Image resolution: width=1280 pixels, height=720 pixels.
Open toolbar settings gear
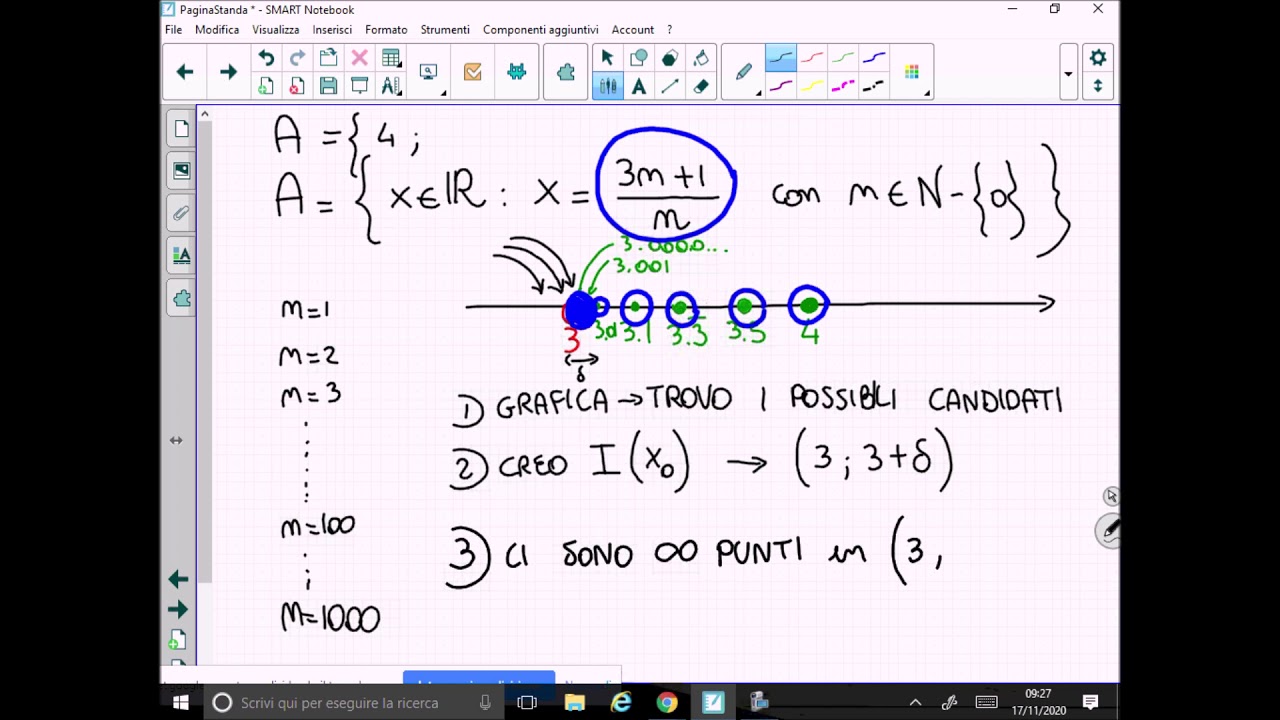(x=1098, y=58)
